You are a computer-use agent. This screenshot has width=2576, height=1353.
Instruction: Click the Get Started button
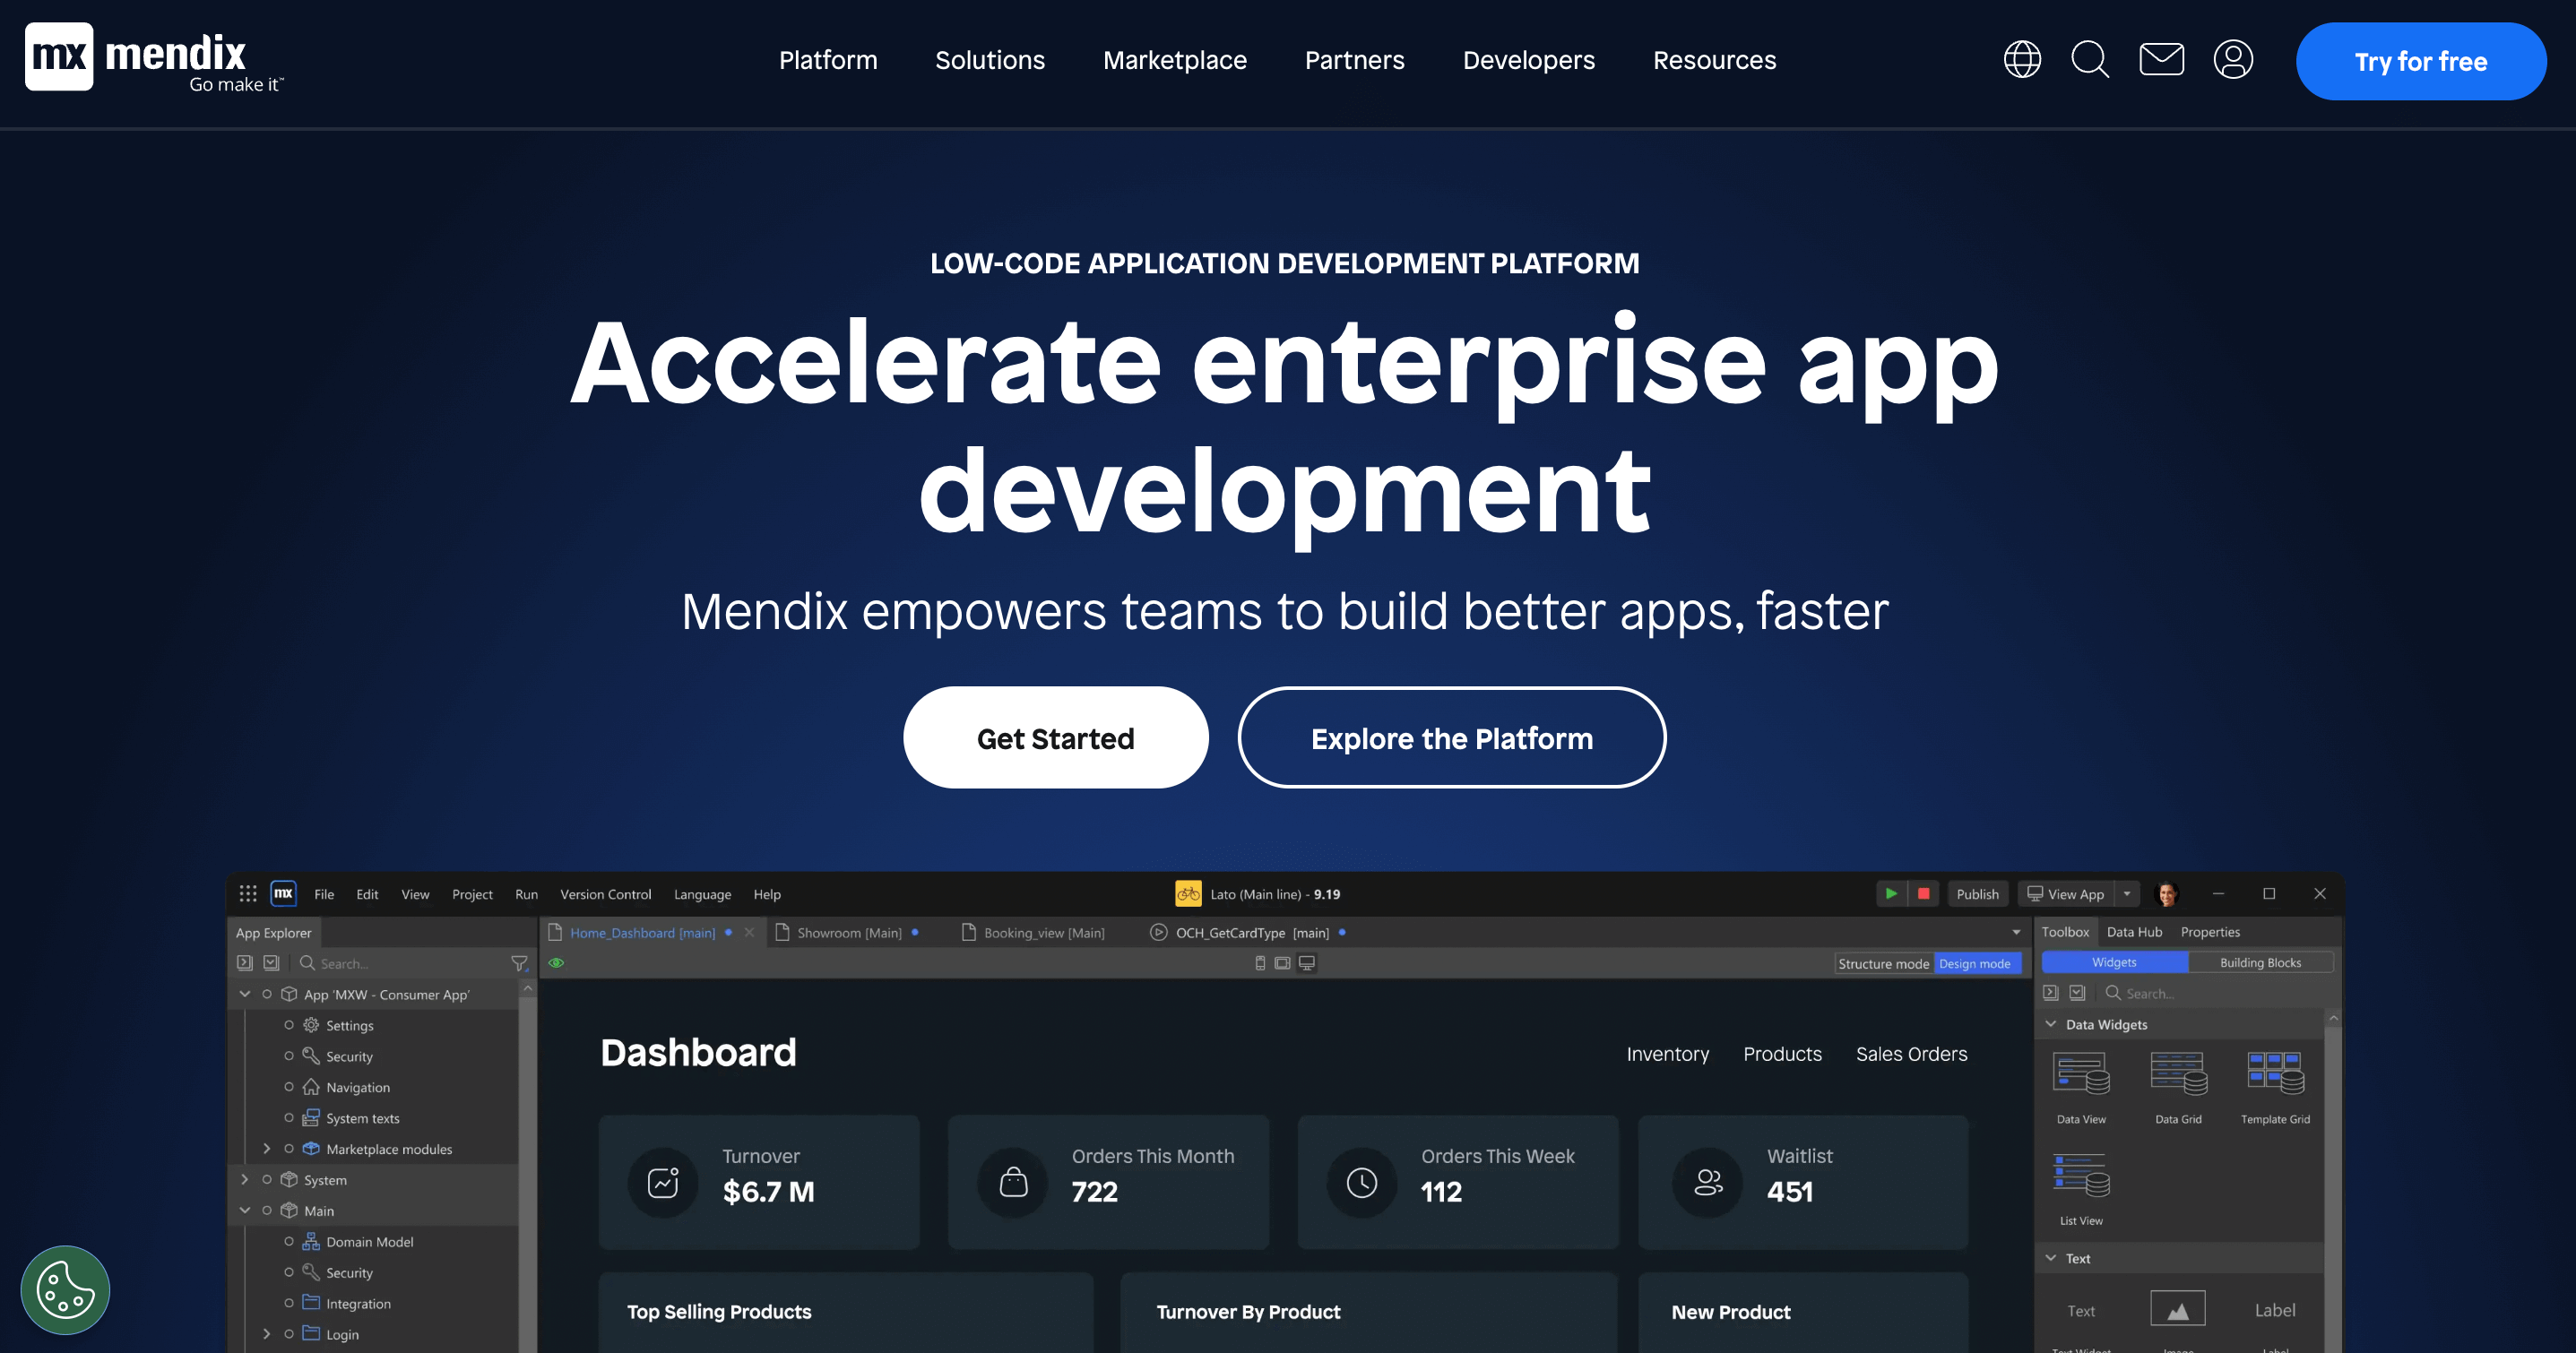1055,737
